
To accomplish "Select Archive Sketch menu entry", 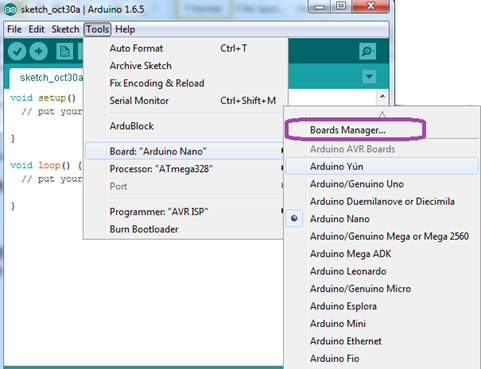I will click(x=185, y=66).
